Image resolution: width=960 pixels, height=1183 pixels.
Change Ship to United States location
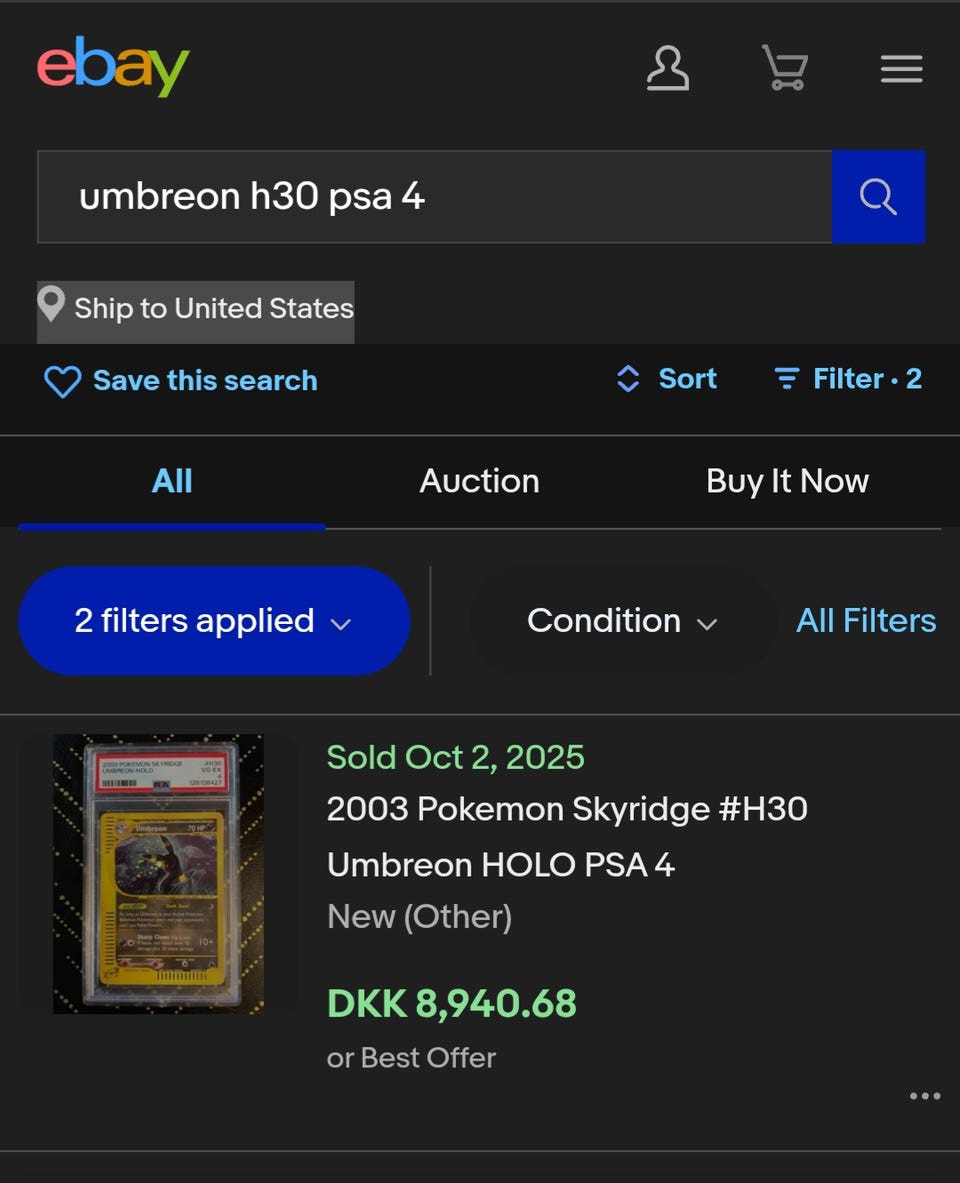[x=196, y=308]
